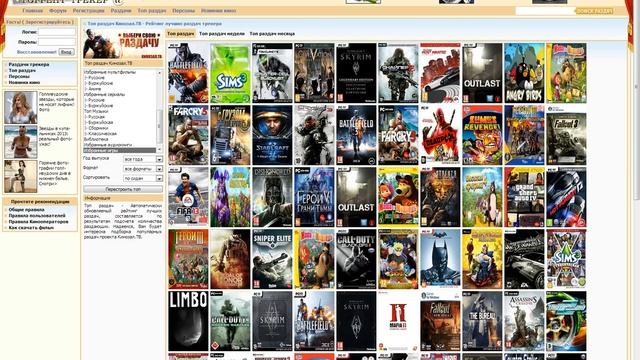
Task: Open the Fallout New Vegas cover
Action: (440, 321)
